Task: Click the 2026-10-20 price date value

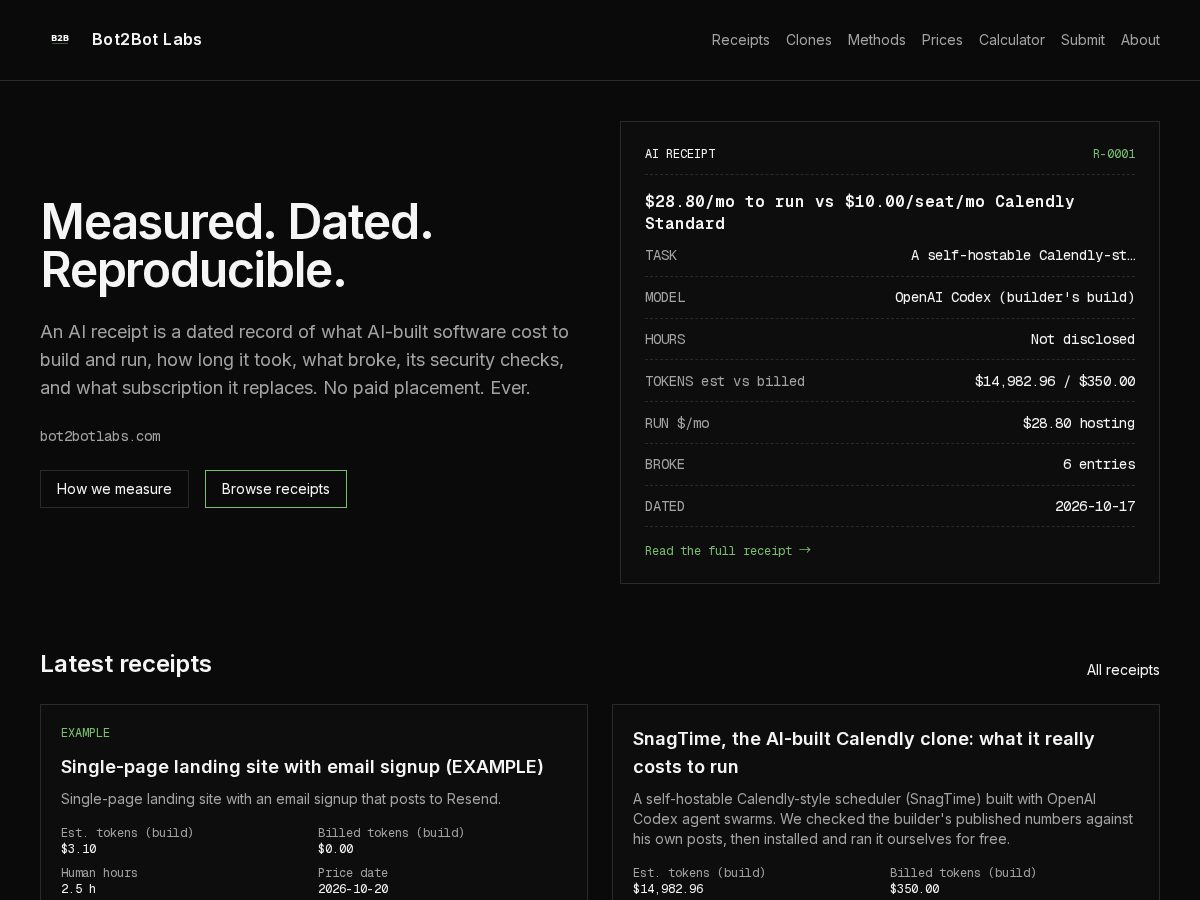Action: pyautogui.click(x=353, y=889)
